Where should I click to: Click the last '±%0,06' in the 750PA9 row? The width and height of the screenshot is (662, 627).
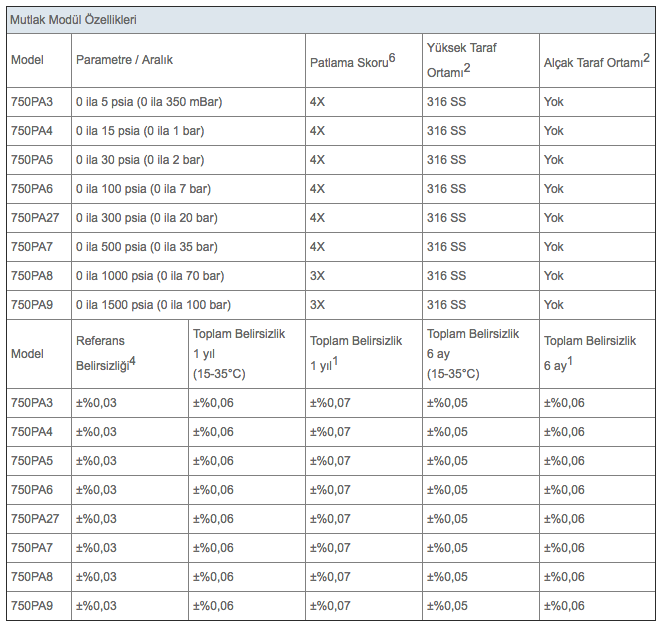click(564, 606)
